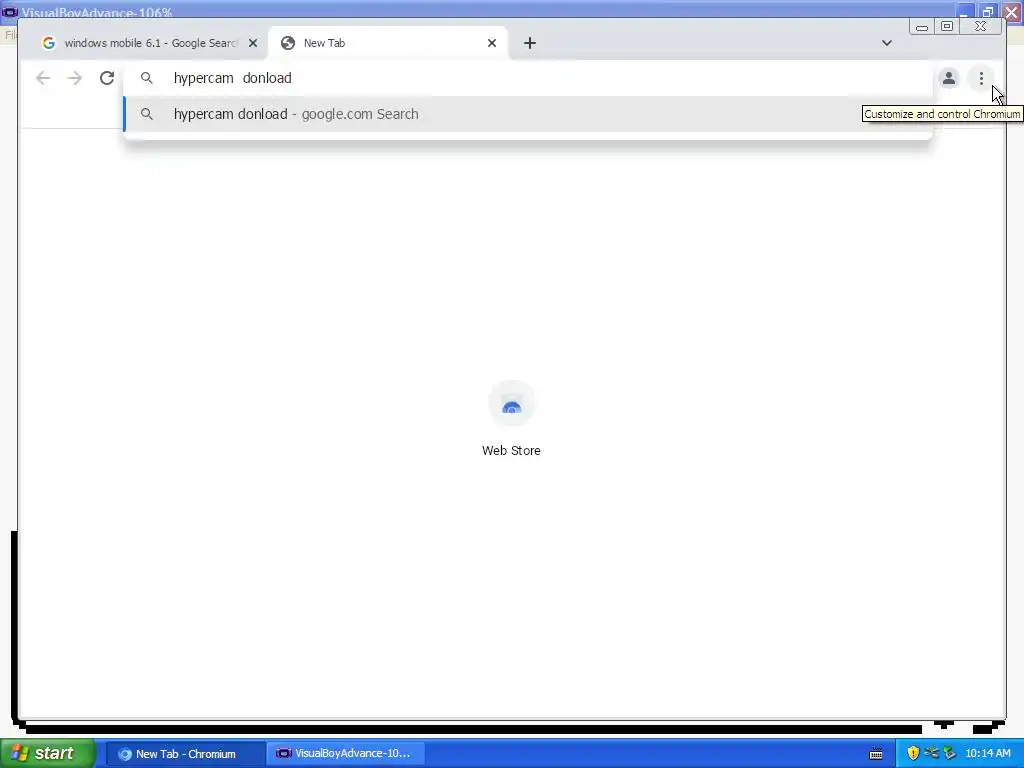
Task: Click the keyboard icon in taskbar
Action: click(876, 754)
